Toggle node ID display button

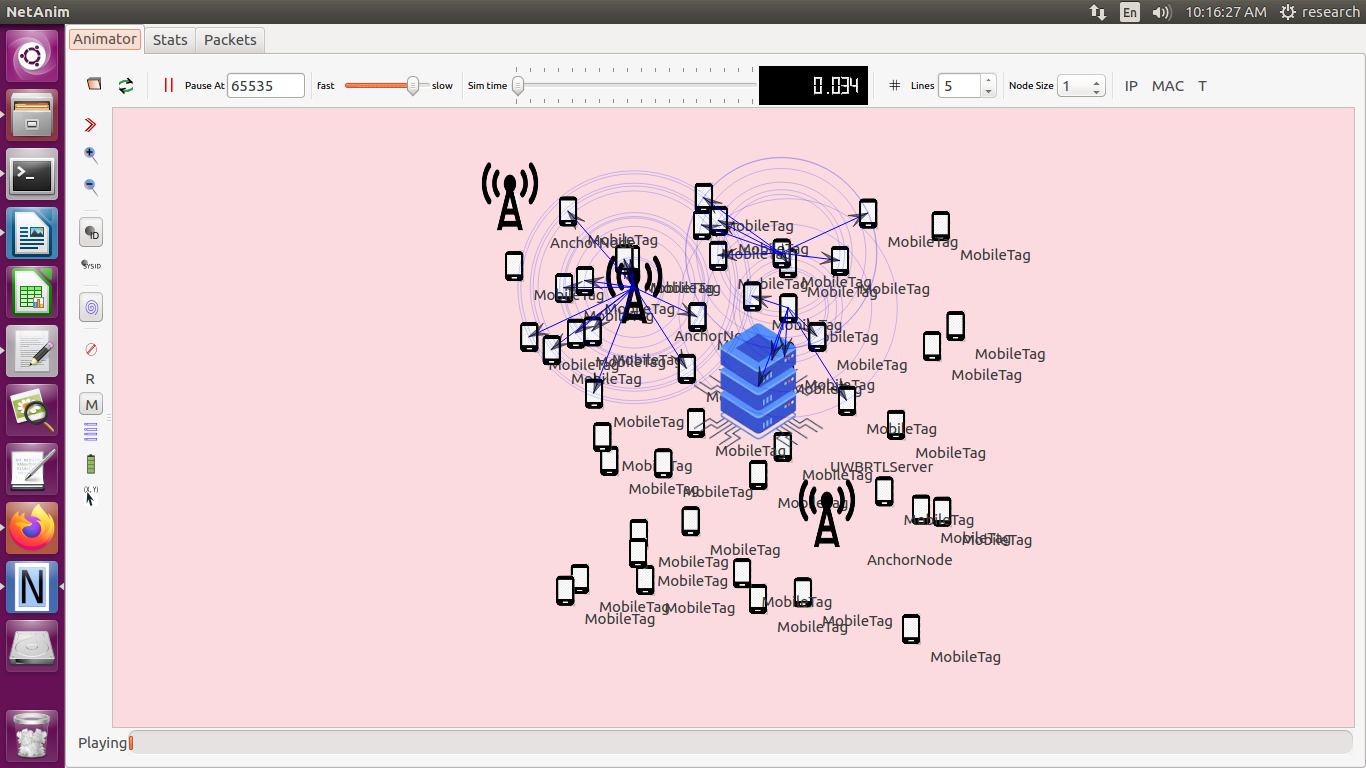pos(91,233)
